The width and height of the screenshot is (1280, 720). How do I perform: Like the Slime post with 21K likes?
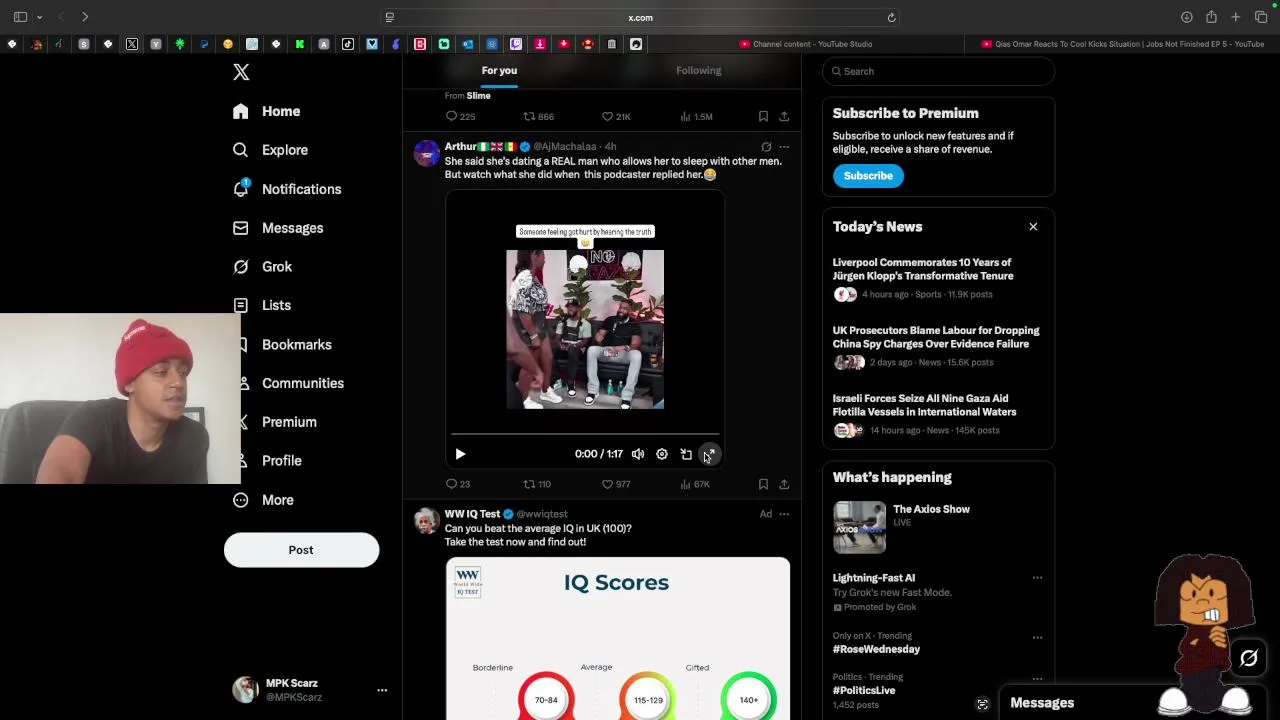tap(616, 117)
